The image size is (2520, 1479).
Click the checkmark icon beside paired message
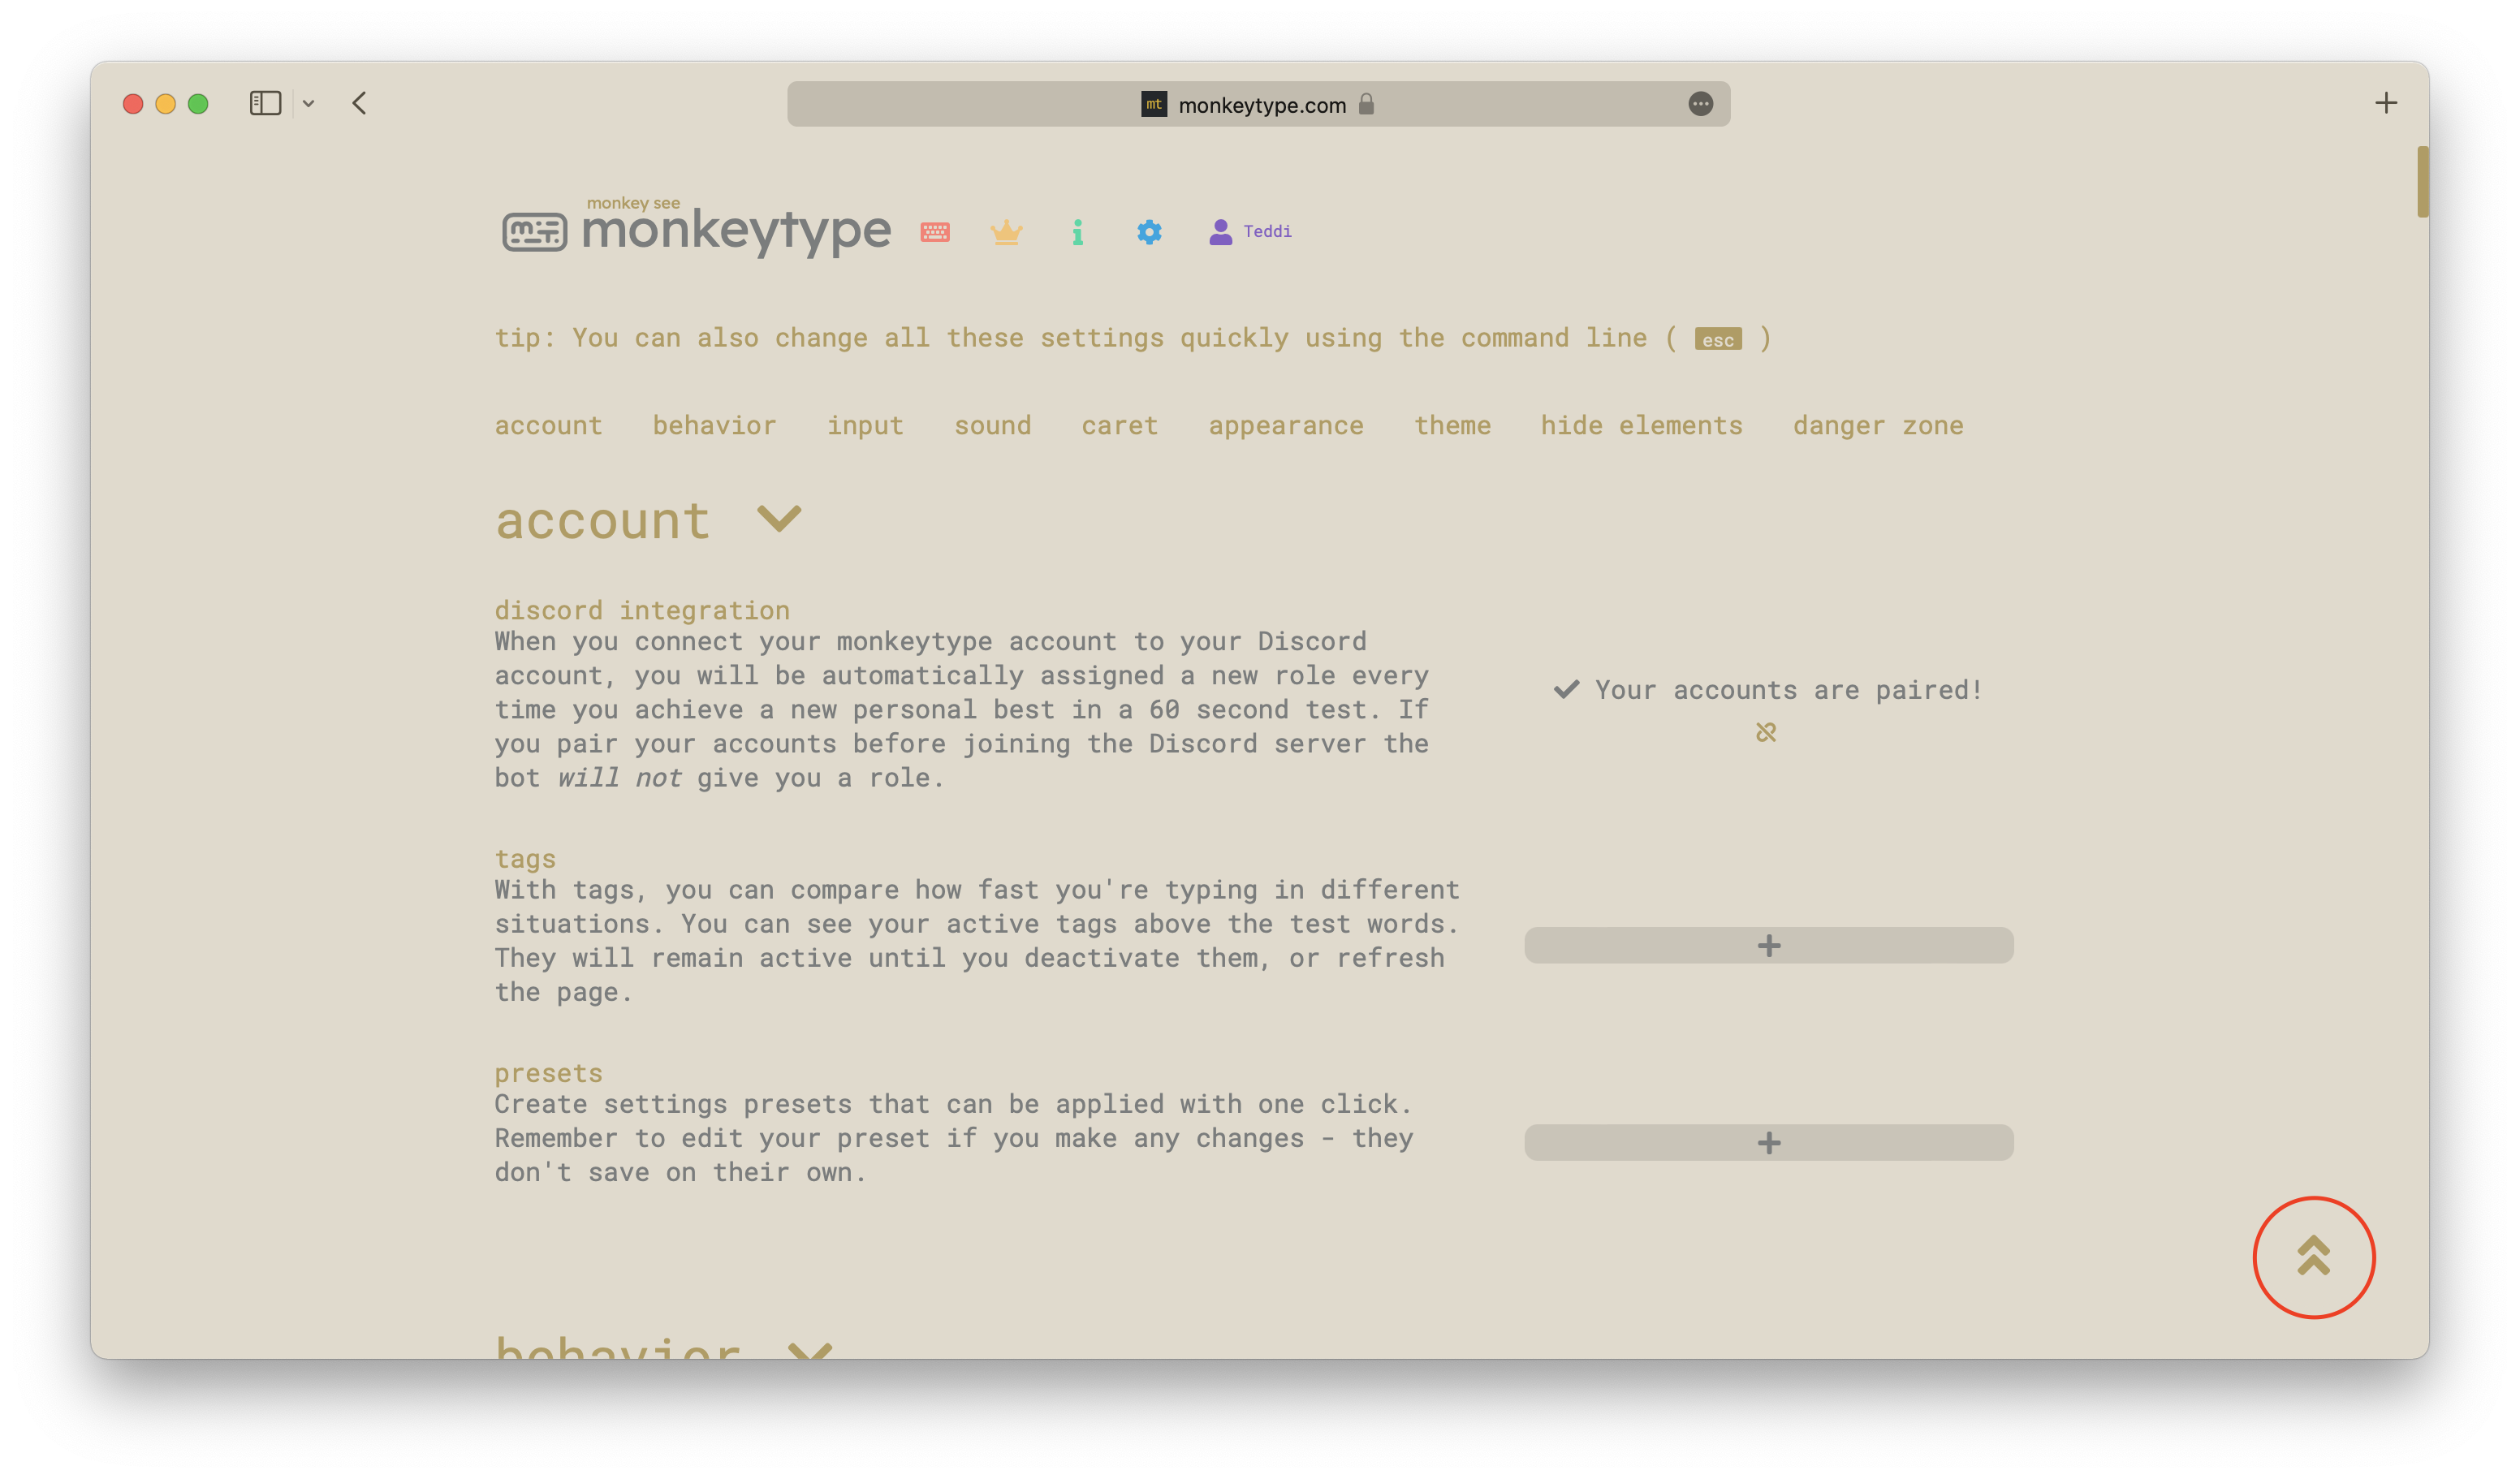pos(1566,690)
